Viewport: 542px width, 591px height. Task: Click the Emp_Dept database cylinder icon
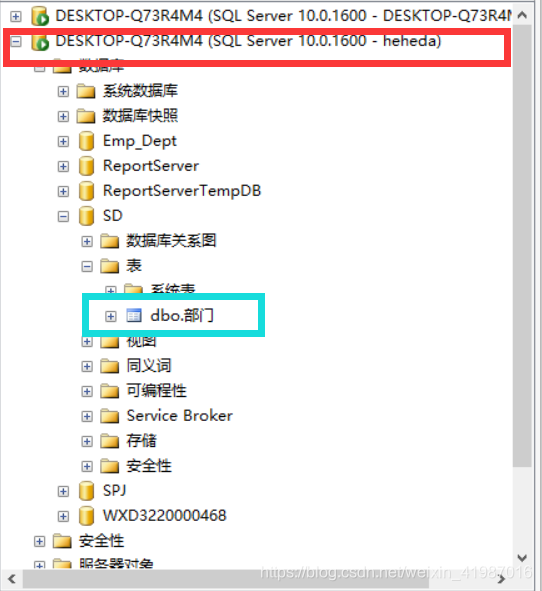[x=86, y=141]
